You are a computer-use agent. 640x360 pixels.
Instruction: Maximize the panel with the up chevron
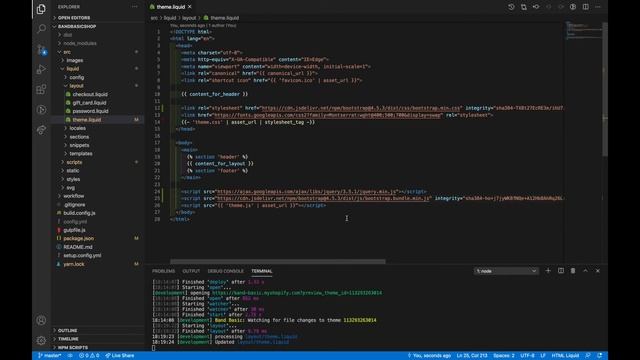(x=585, y=271)
